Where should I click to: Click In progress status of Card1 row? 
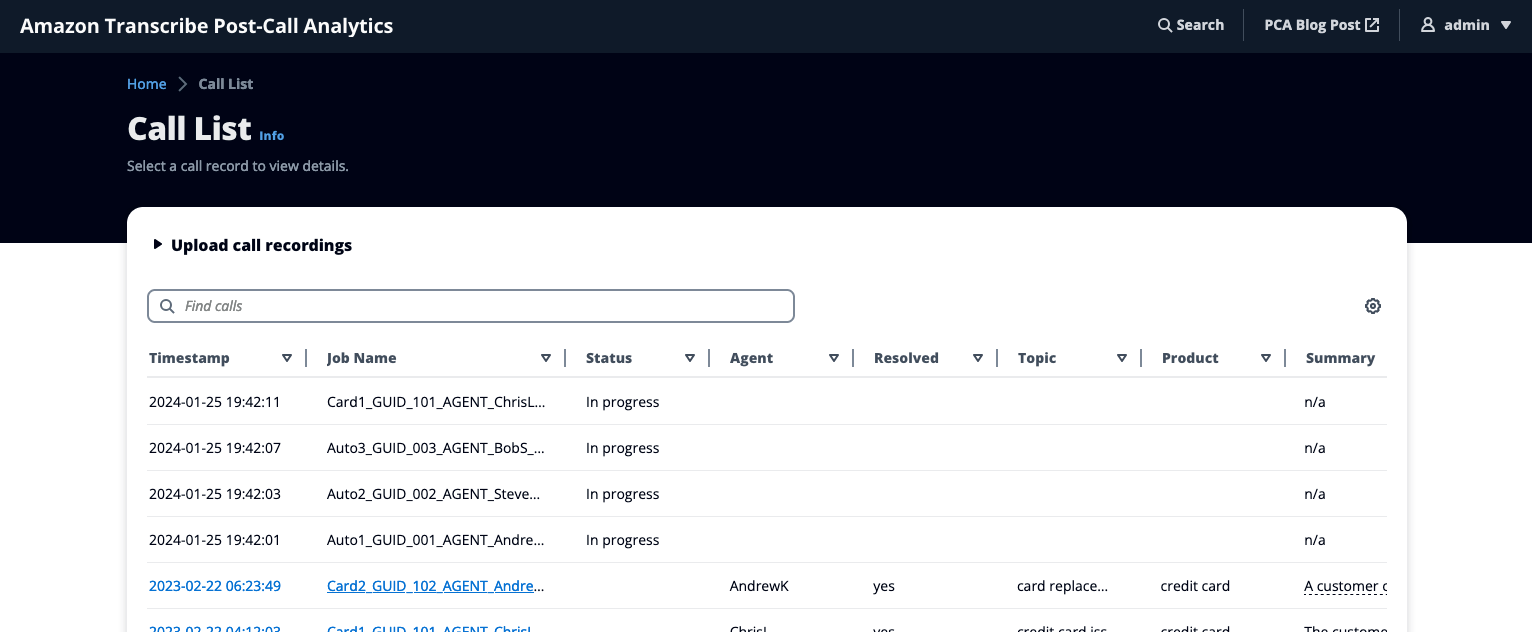(x=623, y=402)
